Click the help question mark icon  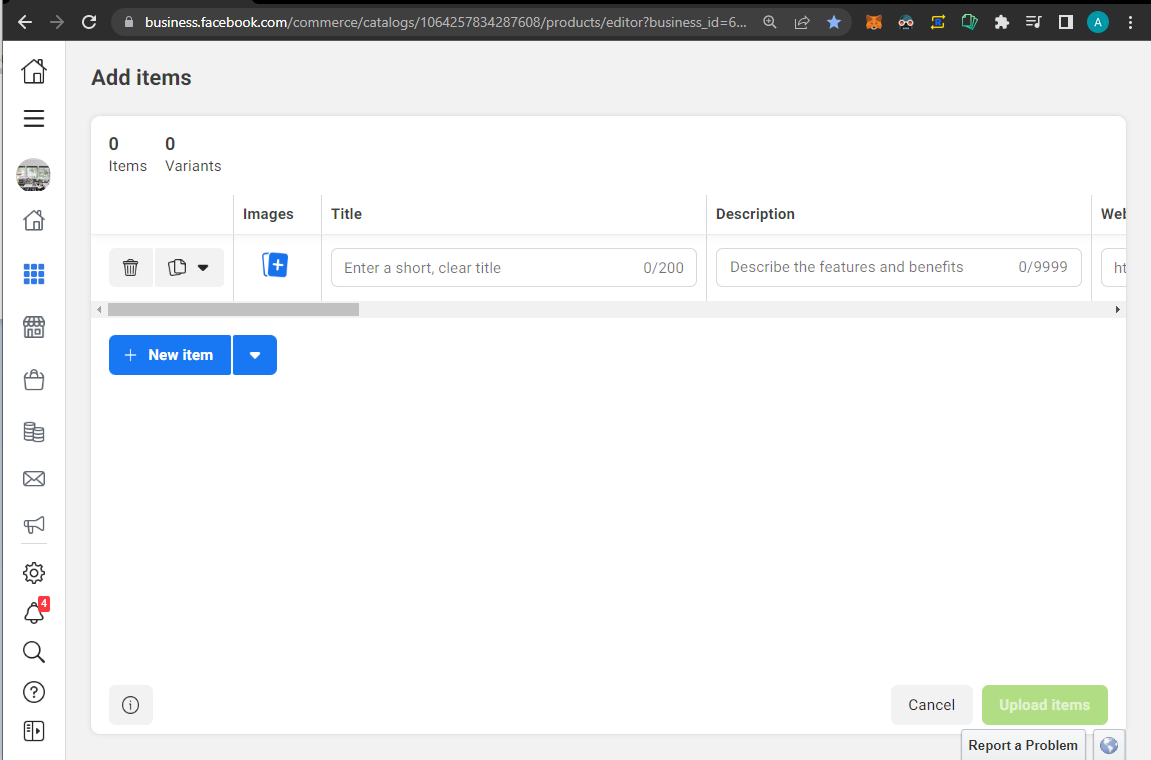[x=34, y=692]
